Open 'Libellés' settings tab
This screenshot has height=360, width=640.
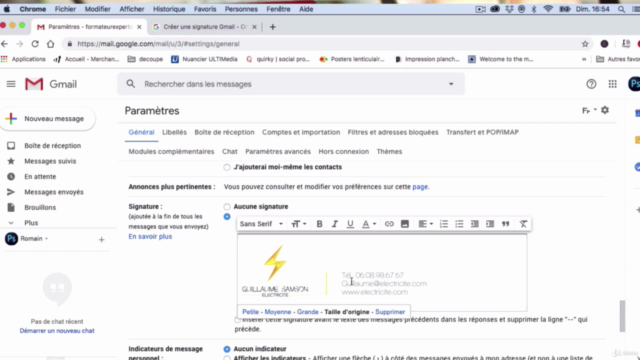pos(174,132)
